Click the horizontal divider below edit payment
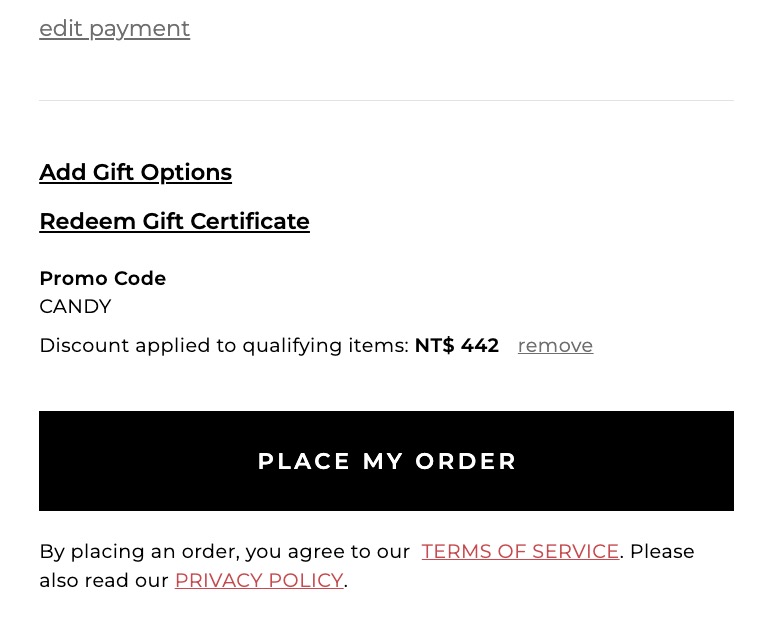Image resolution: width=772 pixels, height=624 pixels. click(386, 101)
